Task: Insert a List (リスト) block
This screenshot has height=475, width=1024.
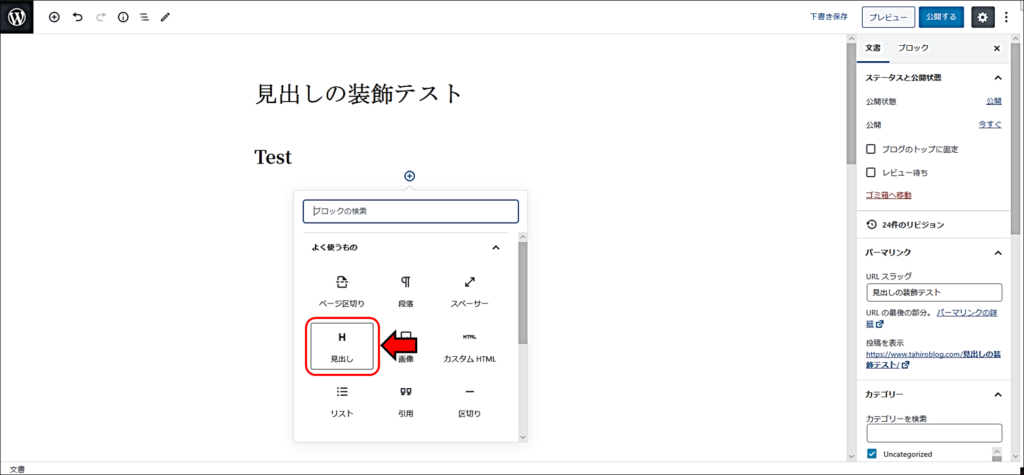Action: 342,401
